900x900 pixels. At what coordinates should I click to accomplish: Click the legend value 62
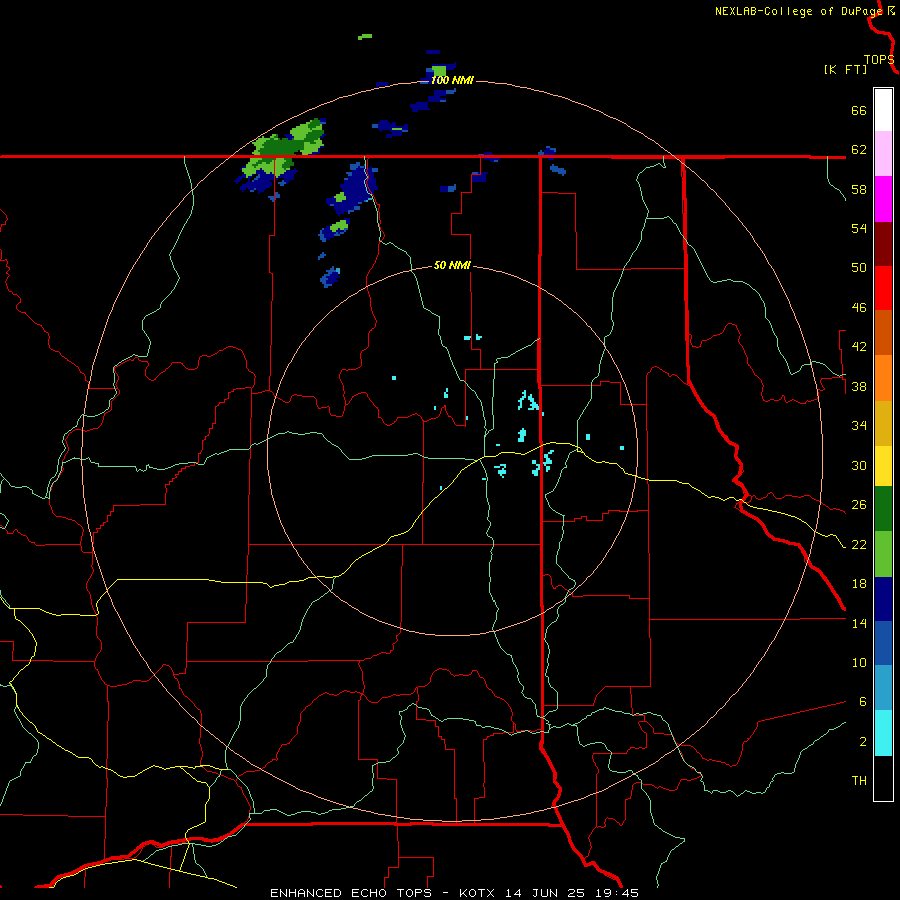tap(859, 150)
